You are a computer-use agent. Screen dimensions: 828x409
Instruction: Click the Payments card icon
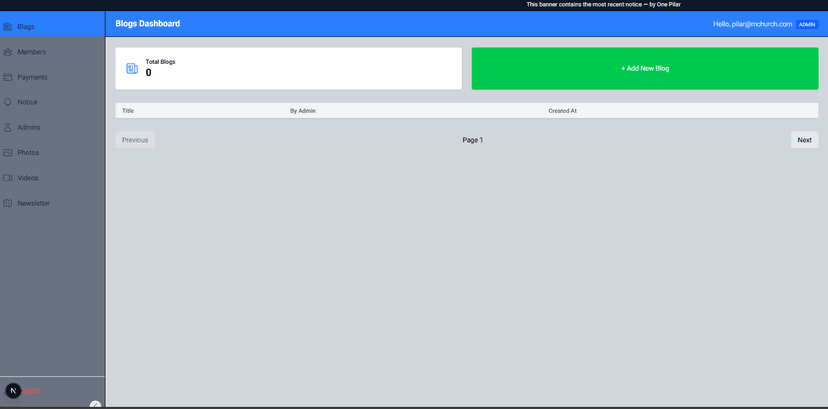(7, 77)
